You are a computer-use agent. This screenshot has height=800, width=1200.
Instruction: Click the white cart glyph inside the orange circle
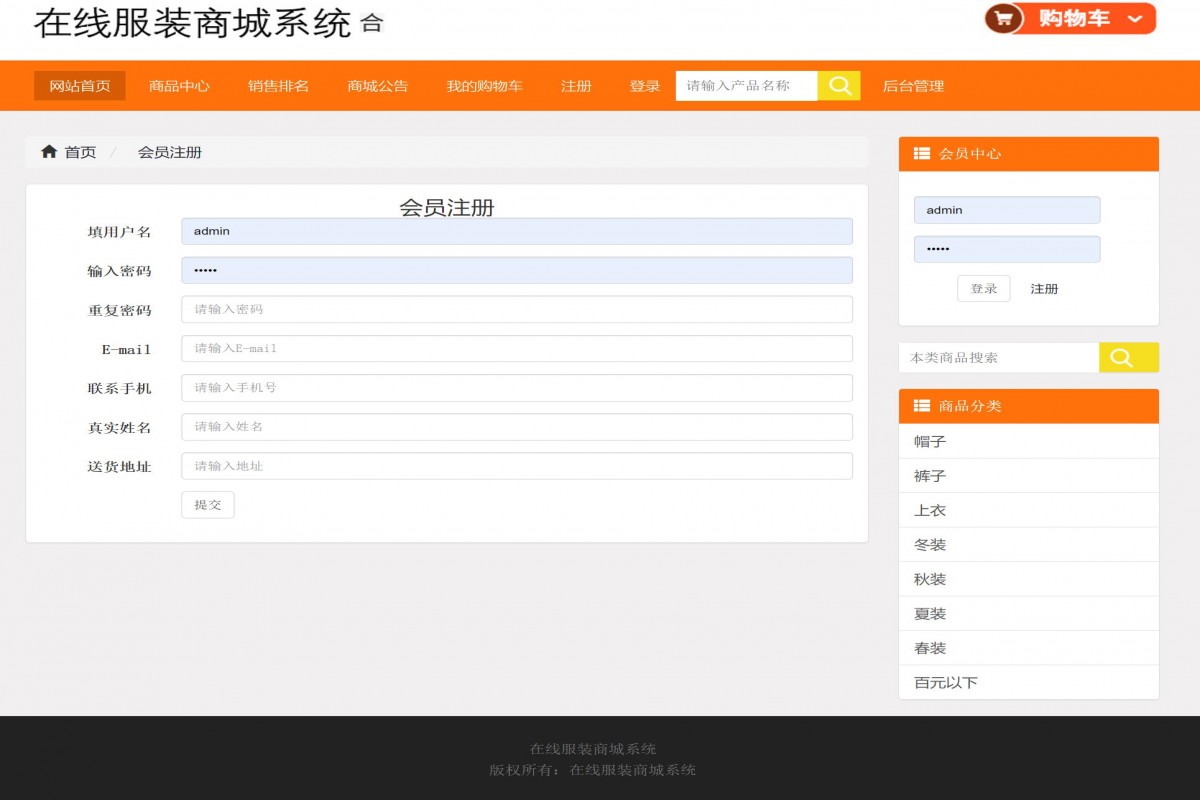click(1003, 17)
